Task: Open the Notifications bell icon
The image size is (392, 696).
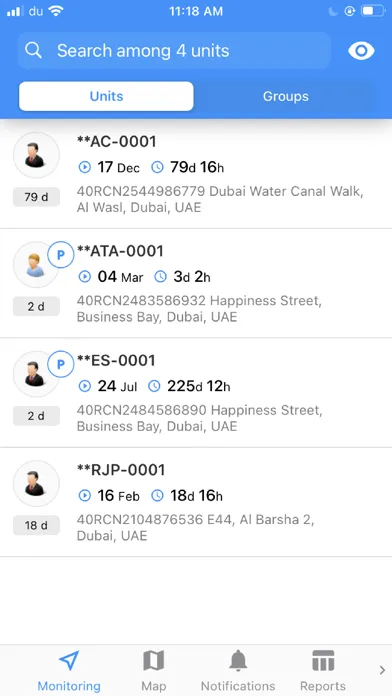Action: [238, 660]
